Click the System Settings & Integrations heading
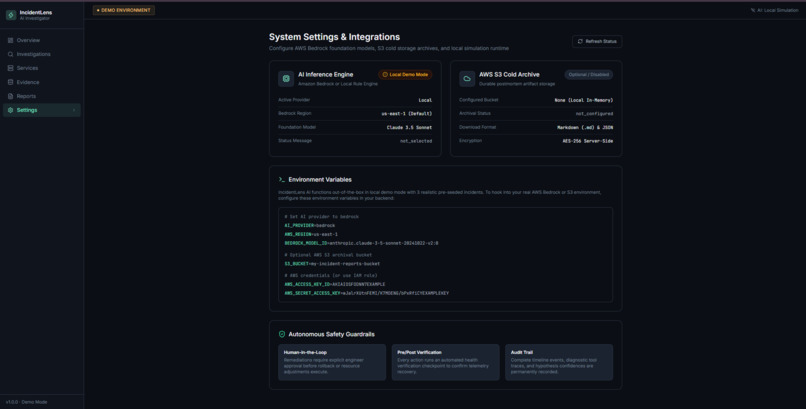The image size is (806, 409). [x=334, y=37]
